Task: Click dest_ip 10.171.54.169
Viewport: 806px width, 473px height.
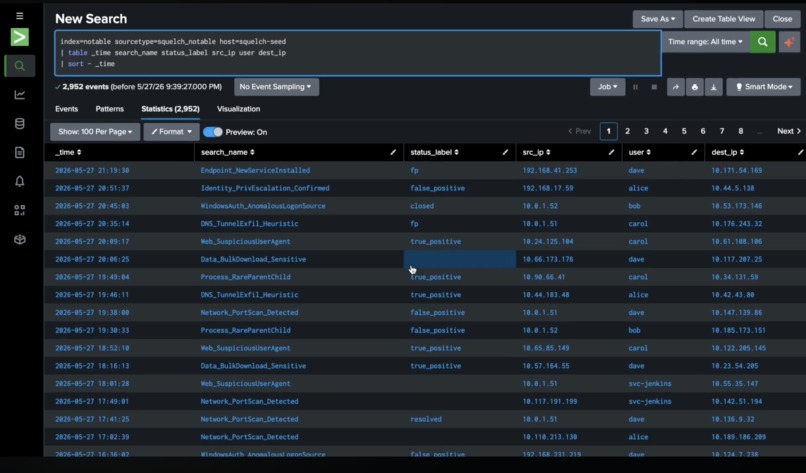Action: click(x=737, y=170)
